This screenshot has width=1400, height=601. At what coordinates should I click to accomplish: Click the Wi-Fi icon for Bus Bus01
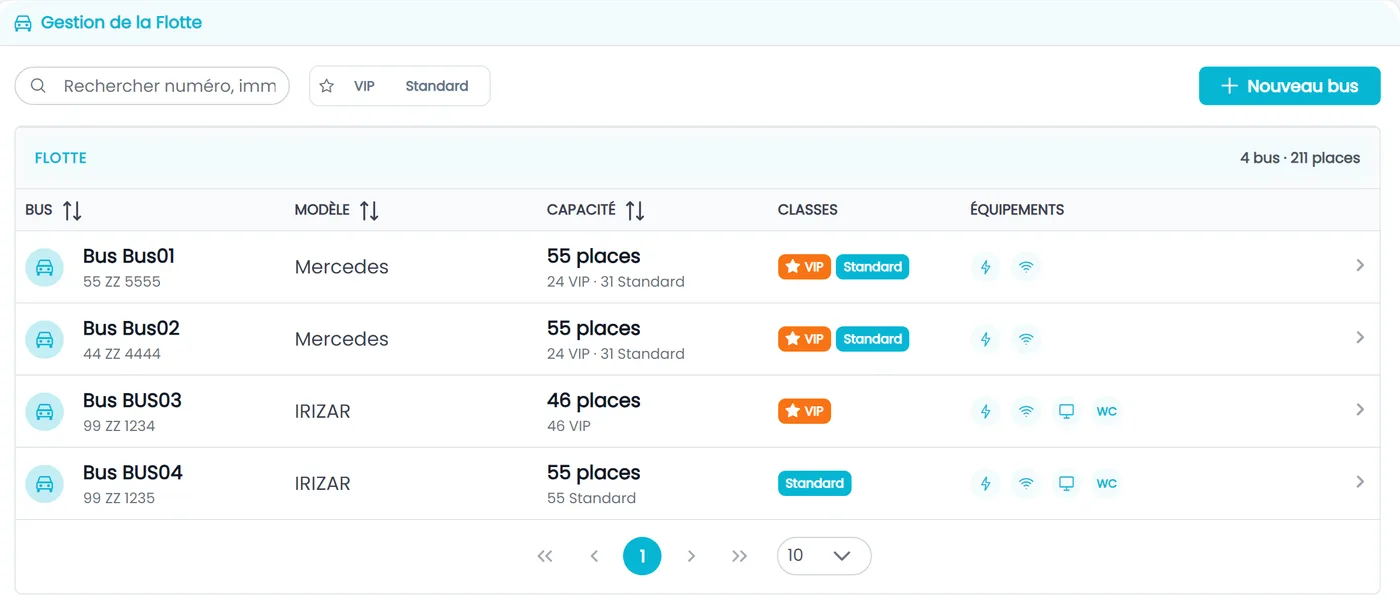[x=1026, y=267]
